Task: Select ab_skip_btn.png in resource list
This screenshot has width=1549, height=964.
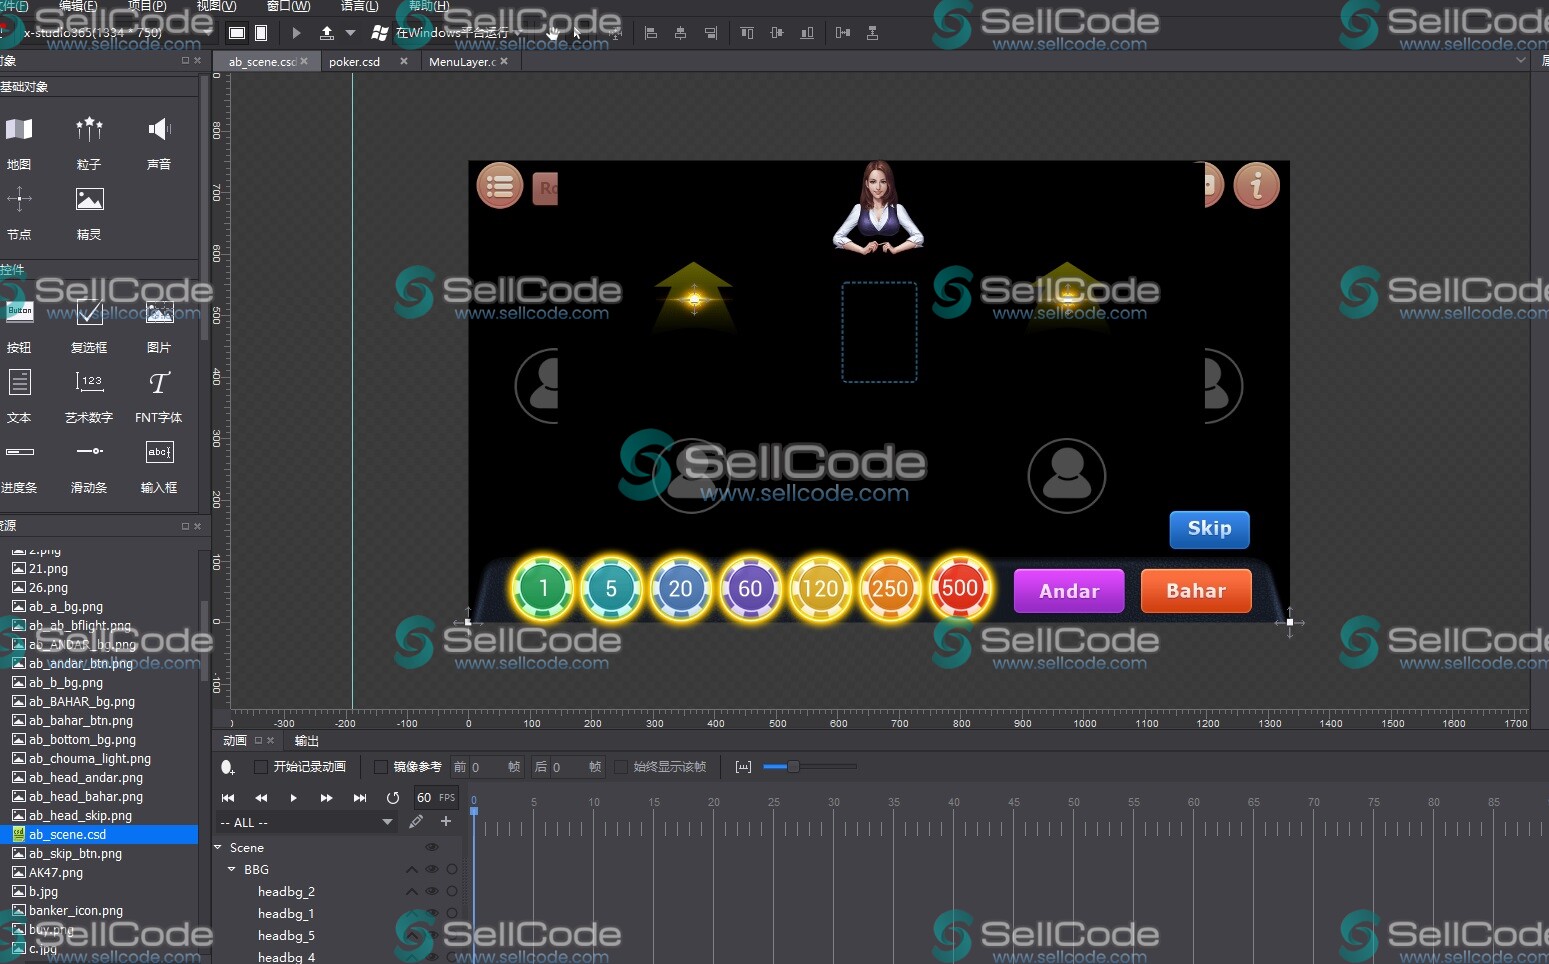Action: [x=75, y=854]
